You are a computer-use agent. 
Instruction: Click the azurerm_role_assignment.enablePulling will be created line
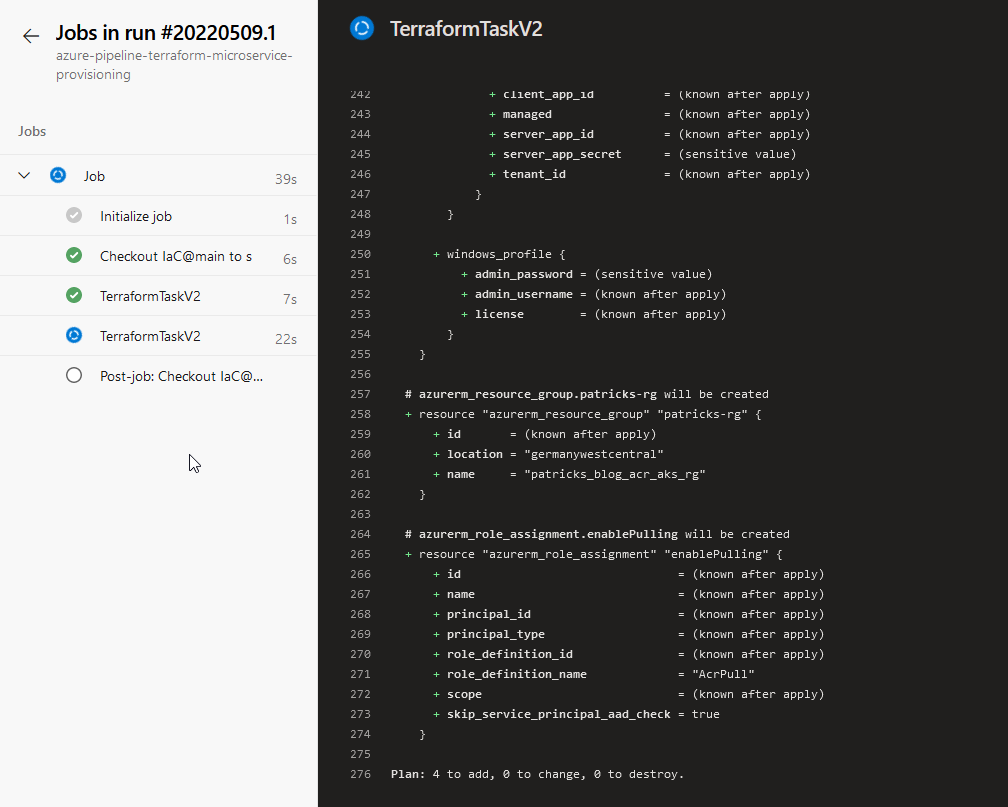pos(597,534)
